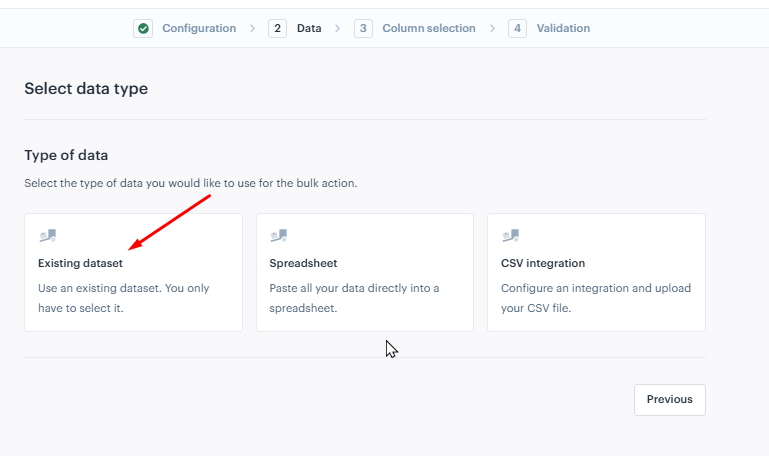This screenshot has width=769, height=456.
Task: Click the chevron after Column selection
Action: click(492, 28)
